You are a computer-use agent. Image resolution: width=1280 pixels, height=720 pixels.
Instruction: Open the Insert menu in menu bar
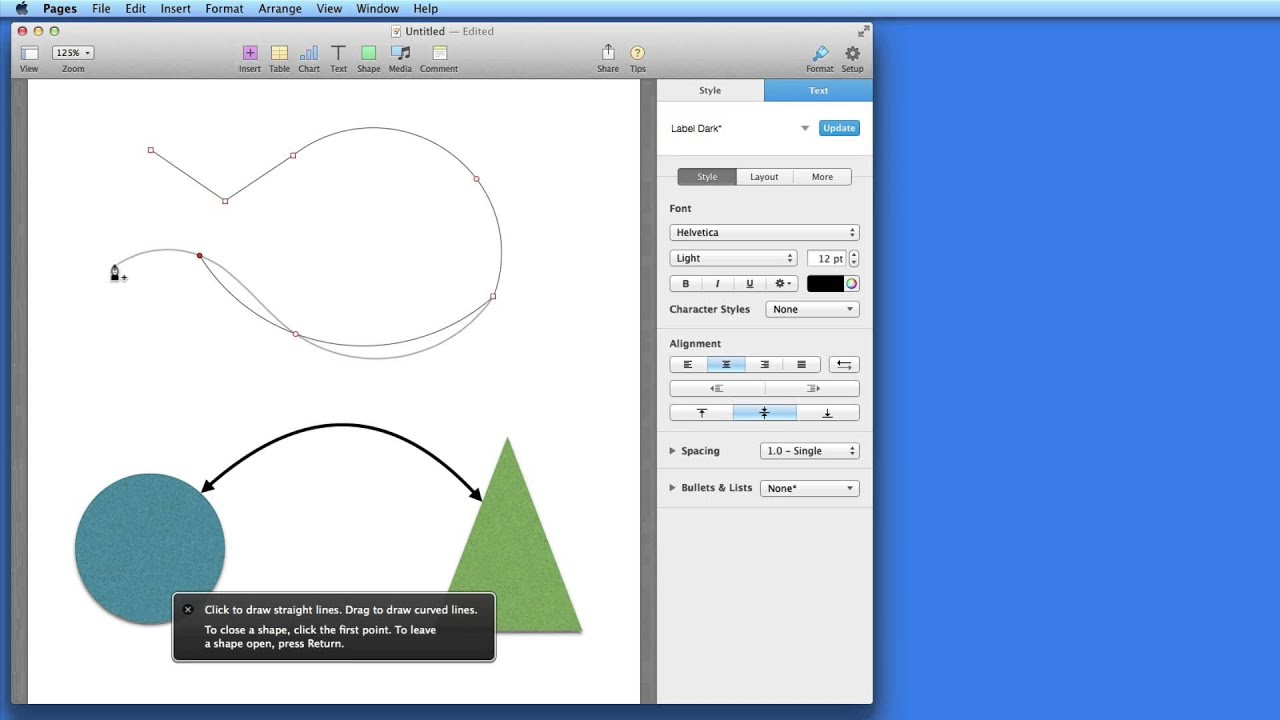click(x=175, y=9)
